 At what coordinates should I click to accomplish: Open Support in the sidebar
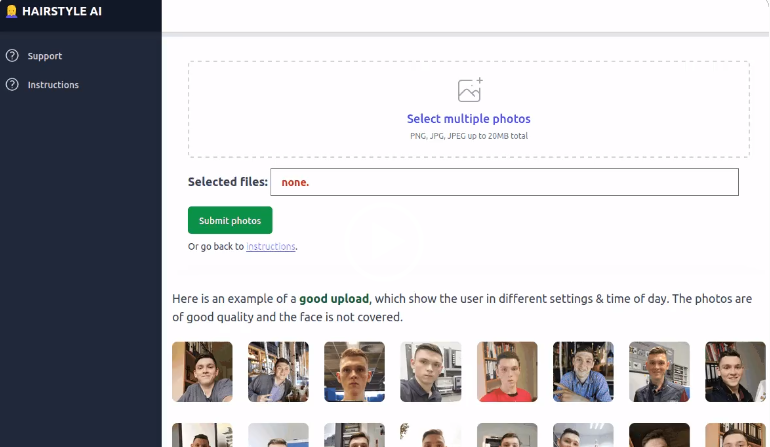[x=45, y=56]
